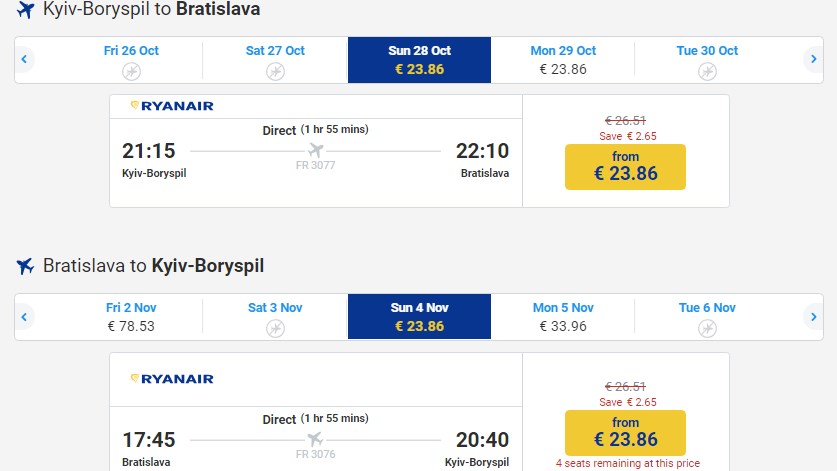Image resolution: width=837 pixels, height=471 pixels.
Task: Click the plane icon beside Bratislava to Kyiv-Boryspil
Action: [x=25, y=266]
